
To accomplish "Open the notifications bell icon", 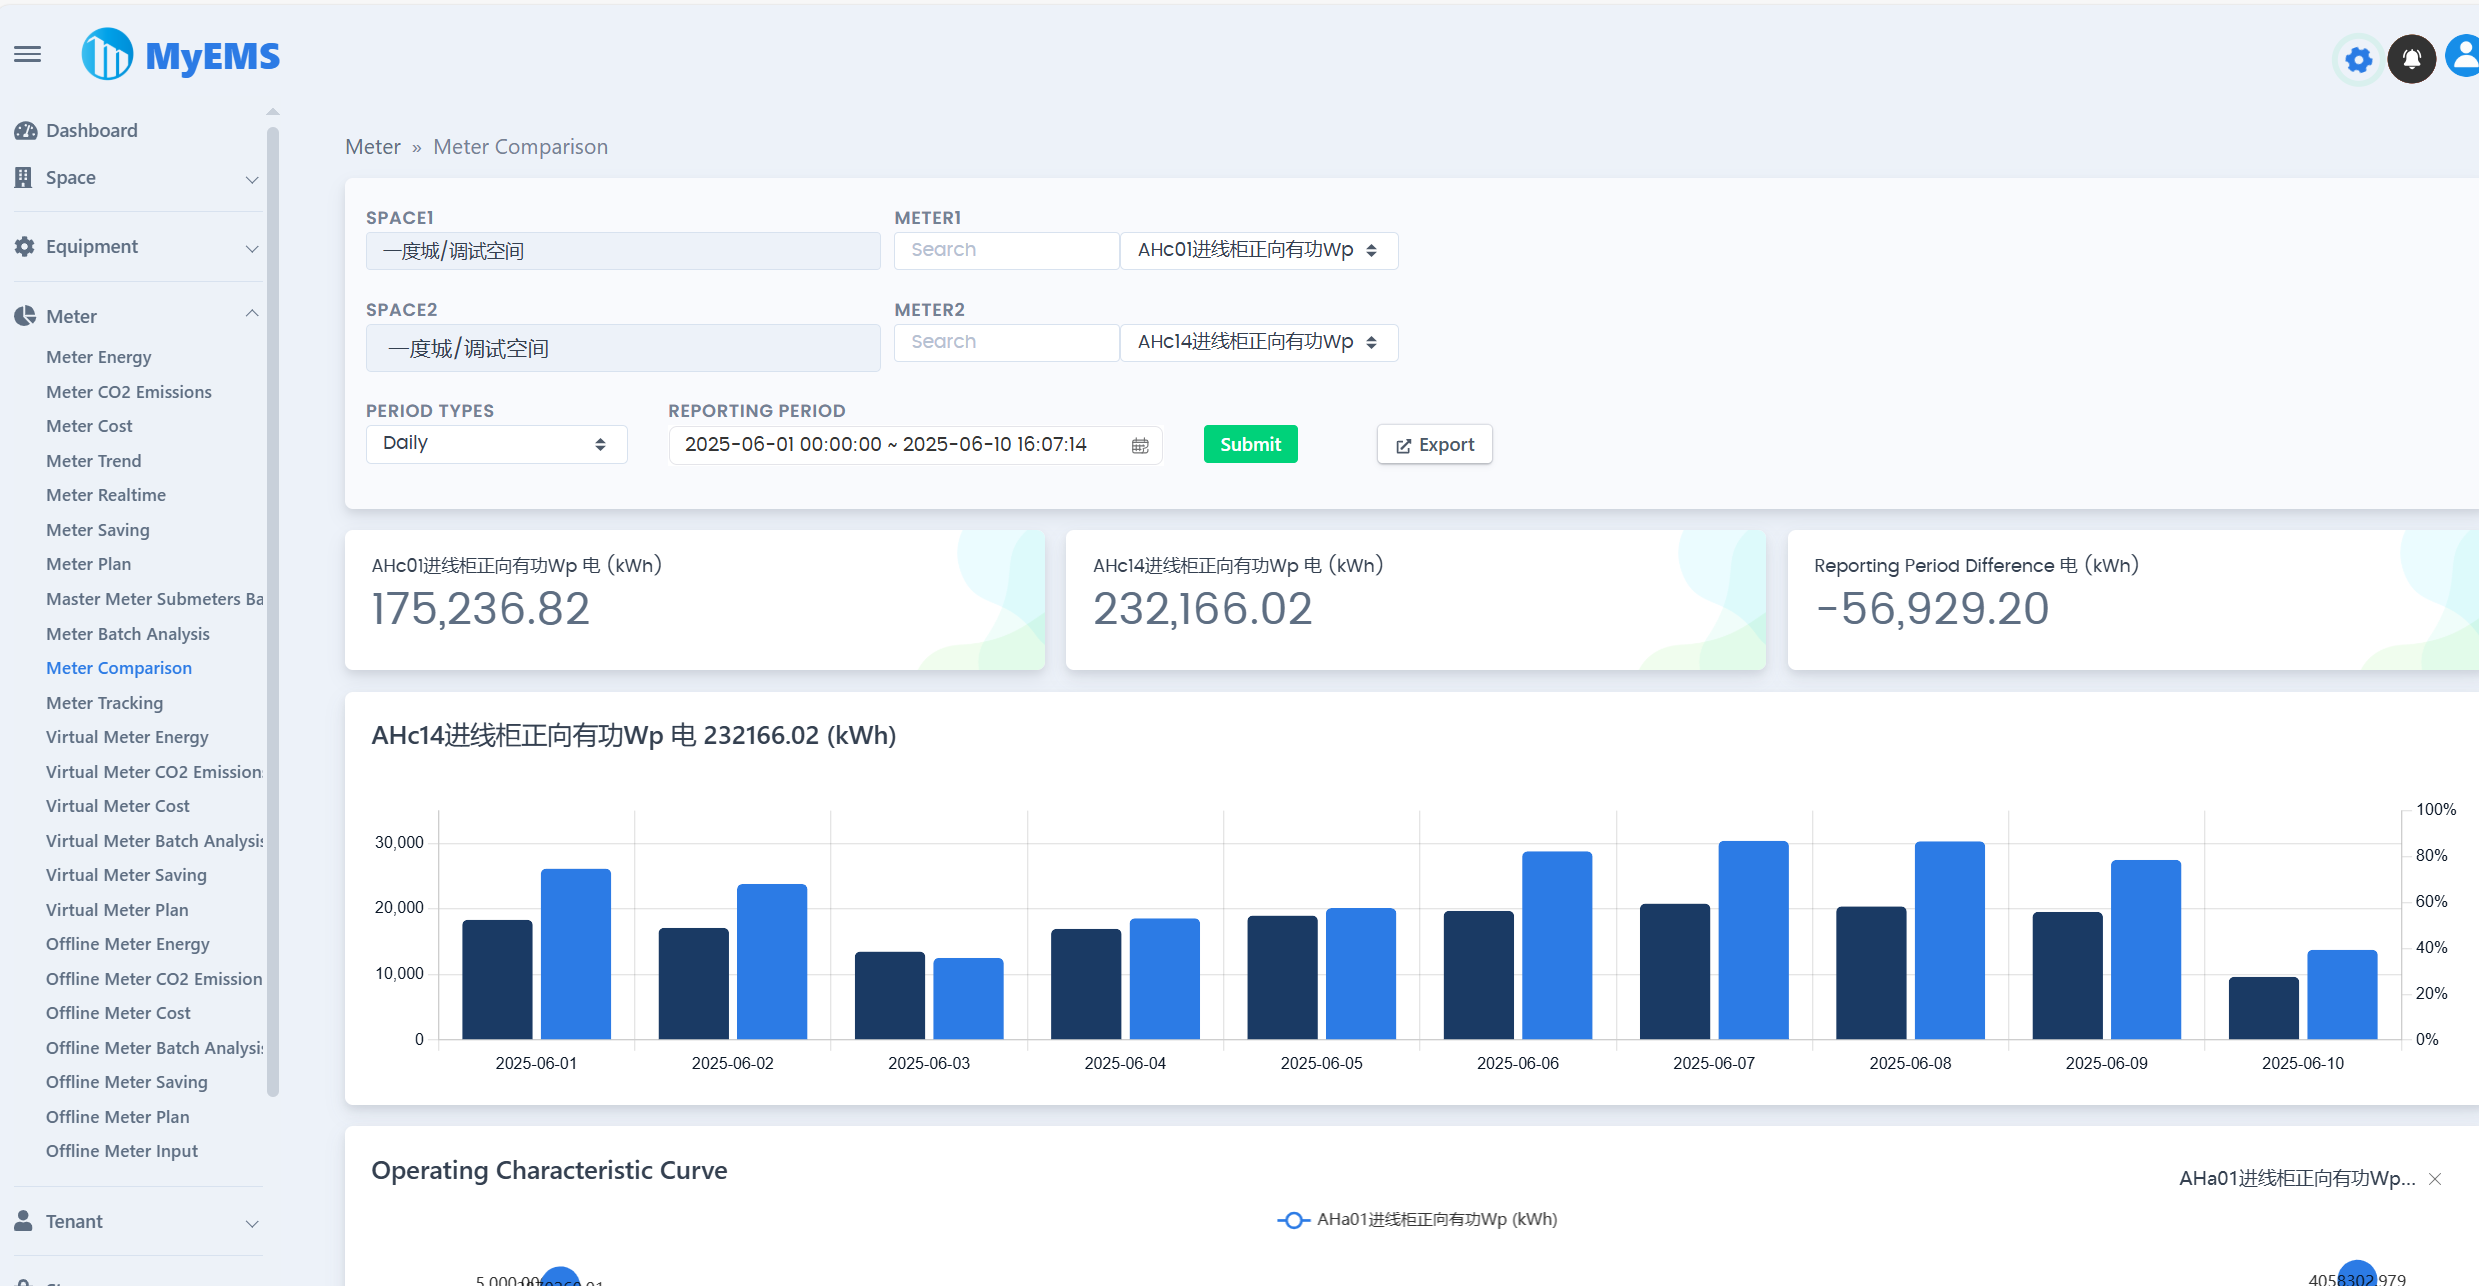I will tap(2411, 59).
